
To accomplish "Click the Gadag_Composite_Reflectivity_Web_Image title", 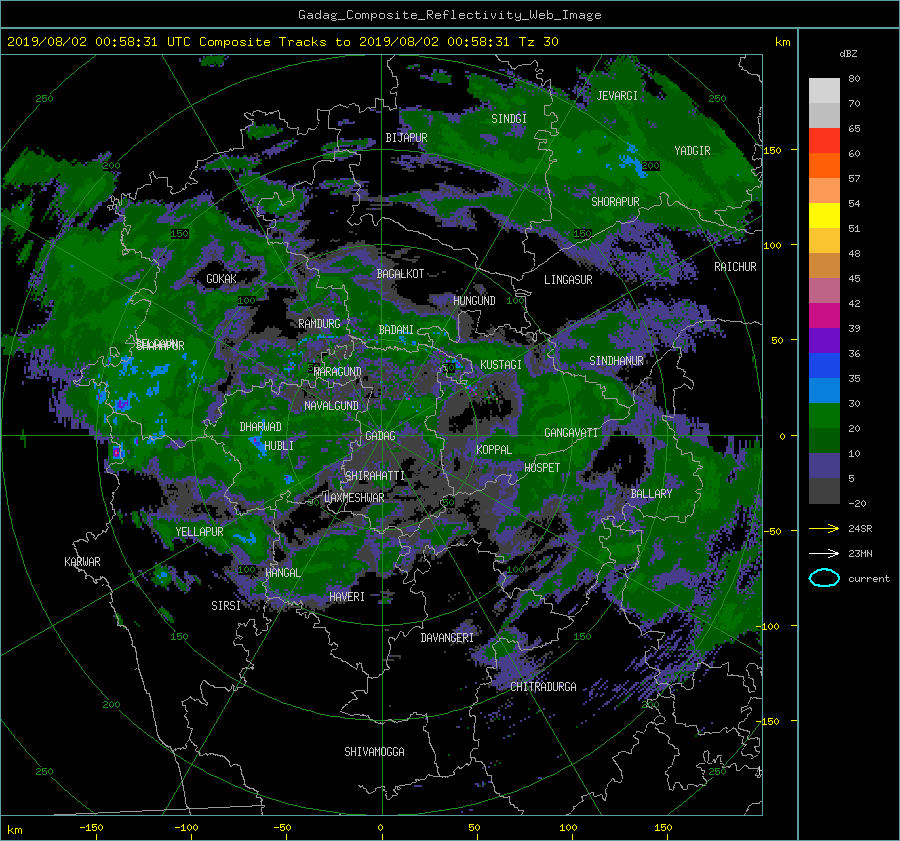I will tap(449, 15).
